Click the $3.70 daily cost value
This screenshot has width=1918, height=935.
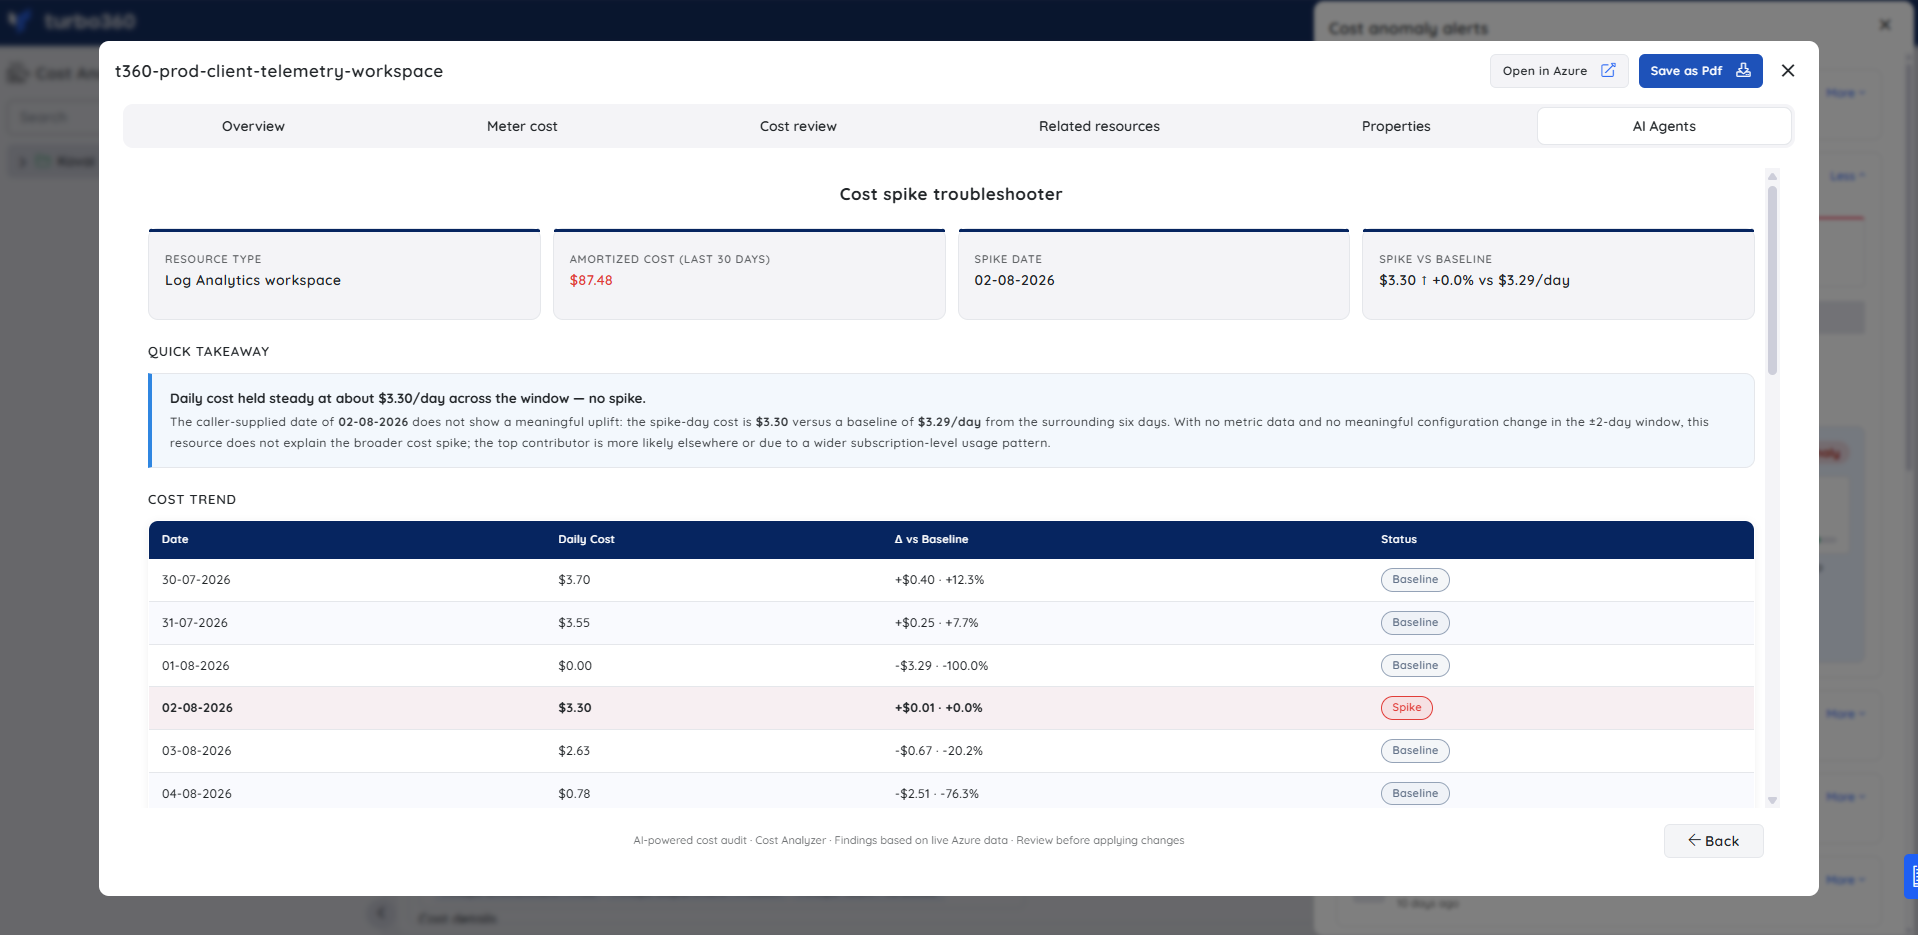point(574,580)
